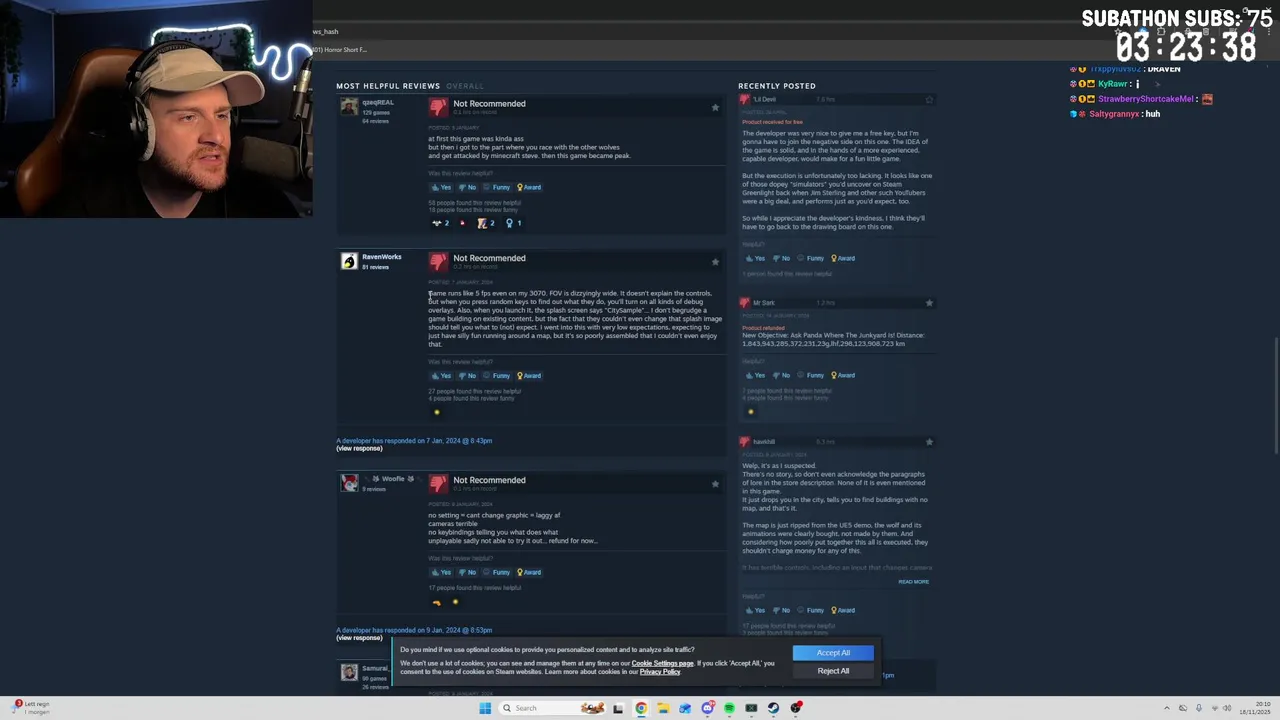Vote Yes on Mr Sark's review
1280x720 pixels.
[x=755, y=375]
